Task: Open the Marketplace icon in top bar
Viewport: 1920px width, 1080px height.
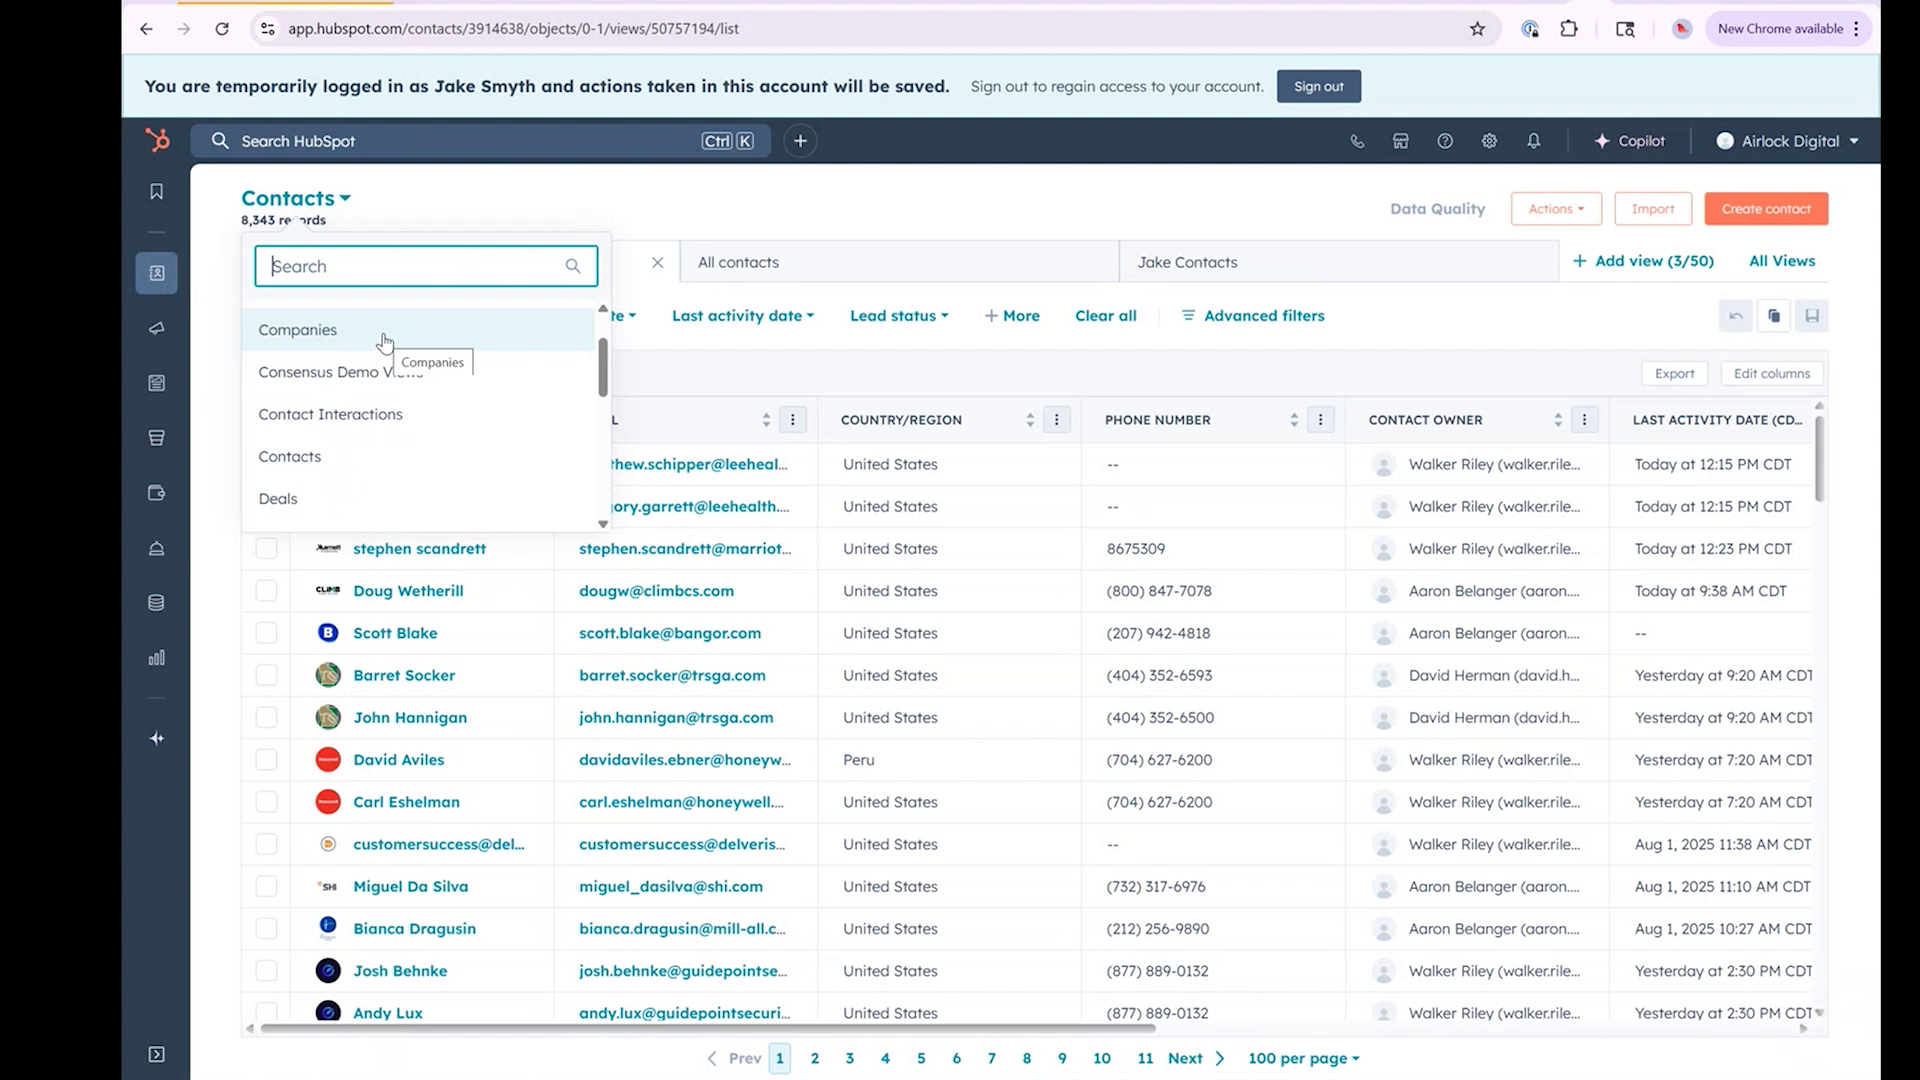Action: (1400, 140)
